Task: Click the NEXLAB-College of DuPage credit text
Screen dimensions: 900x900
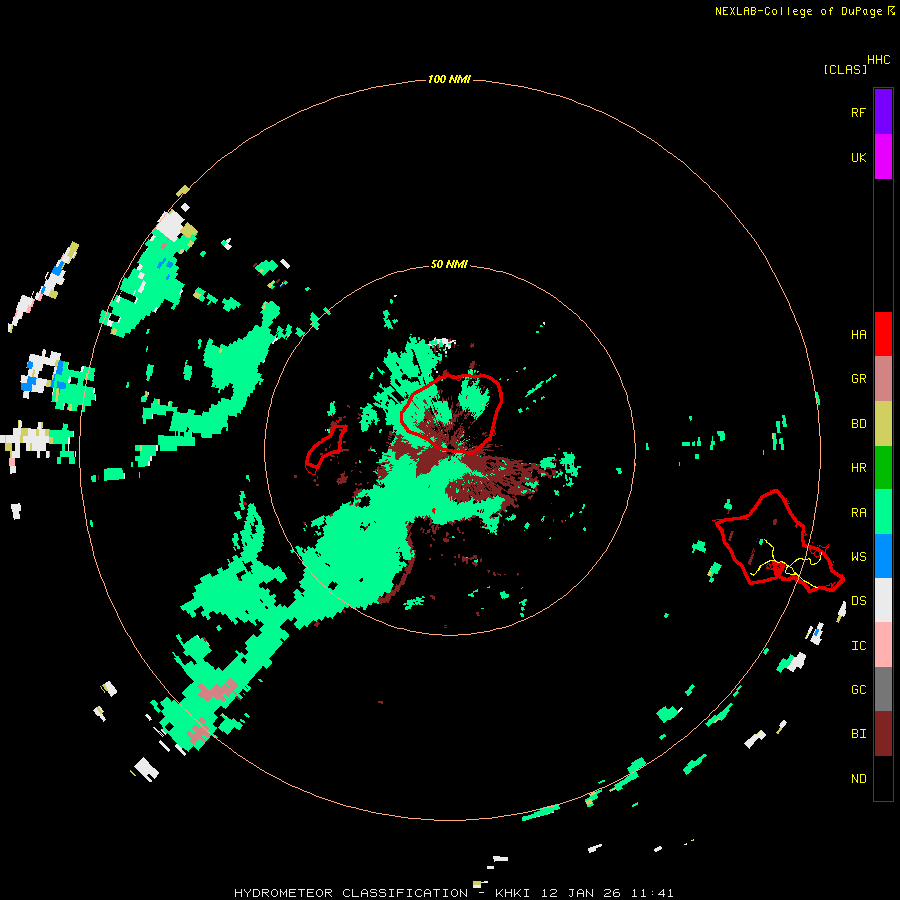Action: pos(798,11)
